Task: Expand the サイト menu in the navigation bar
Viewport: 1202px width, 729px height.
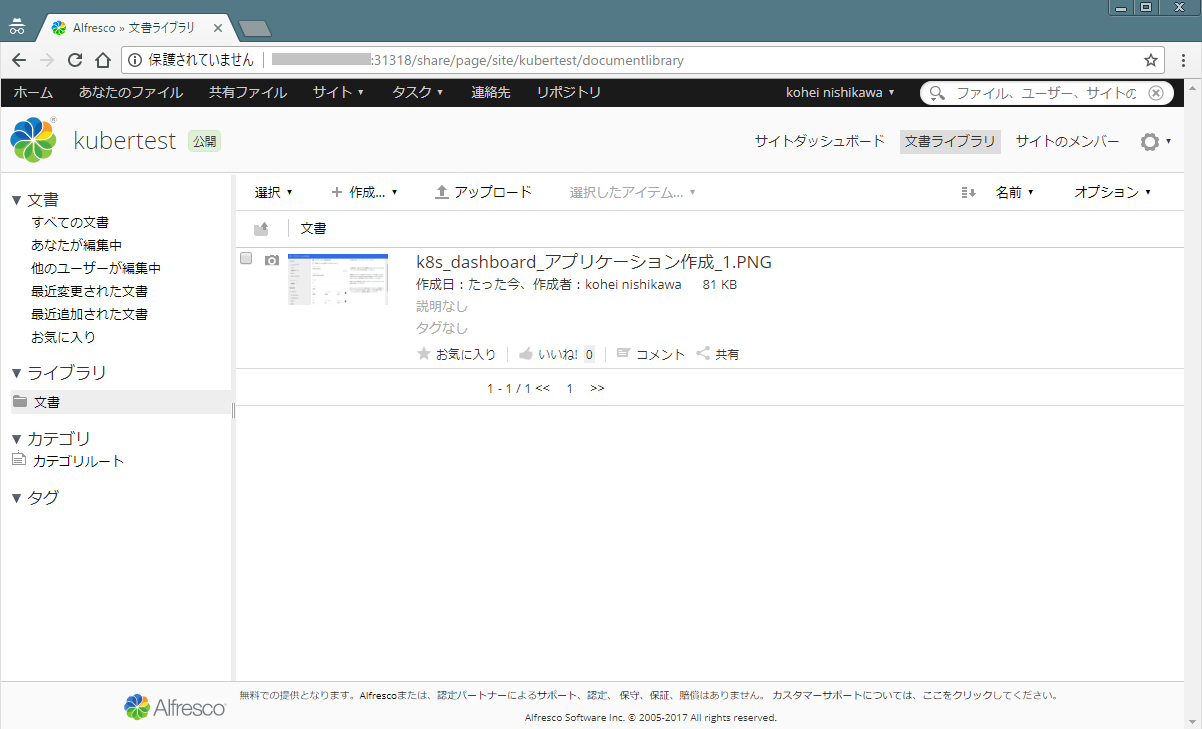Action: [337, 92]
